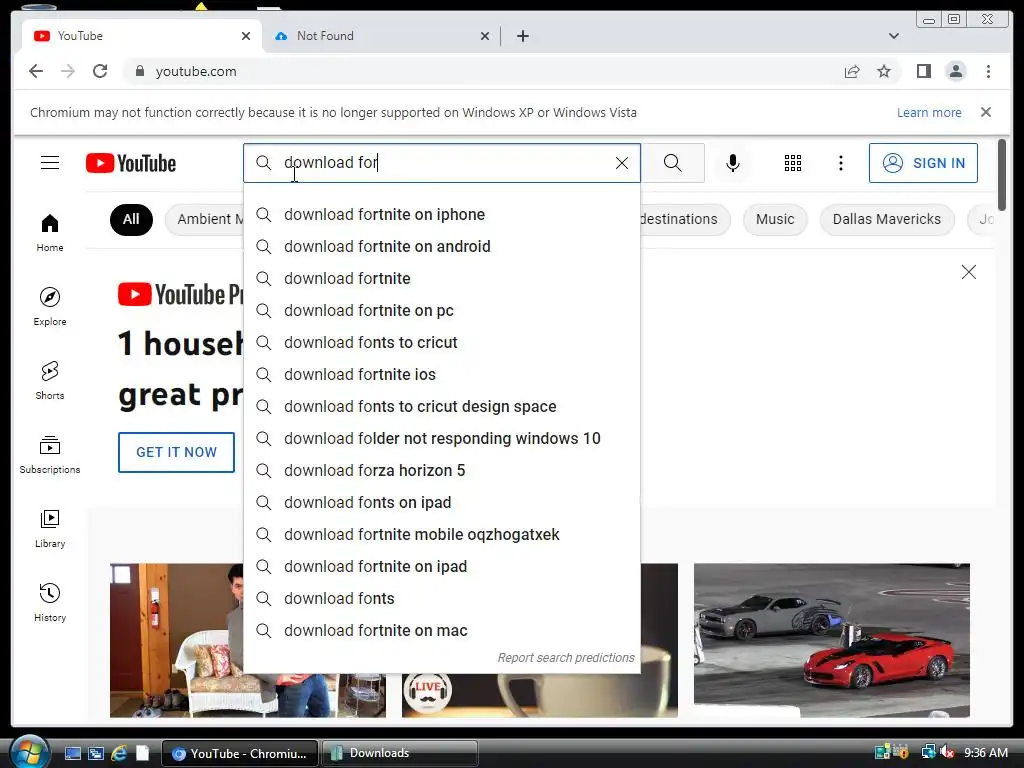This screenshot has width=1024, height=768.
Task: Start voice search with the microphone
Action: 733,163
